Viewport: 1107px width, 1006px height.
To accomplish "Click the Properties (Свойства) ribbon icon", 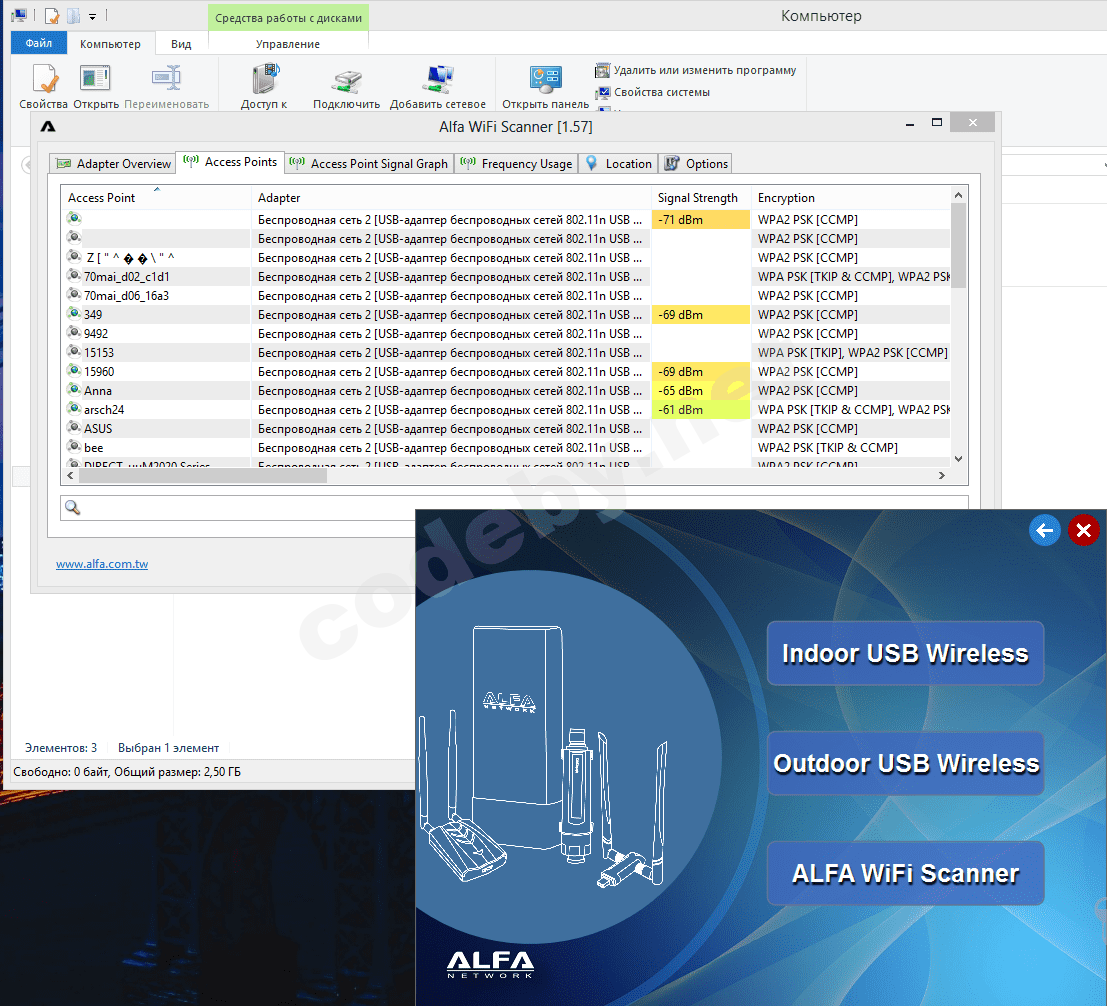I will (x=44, y=80).
